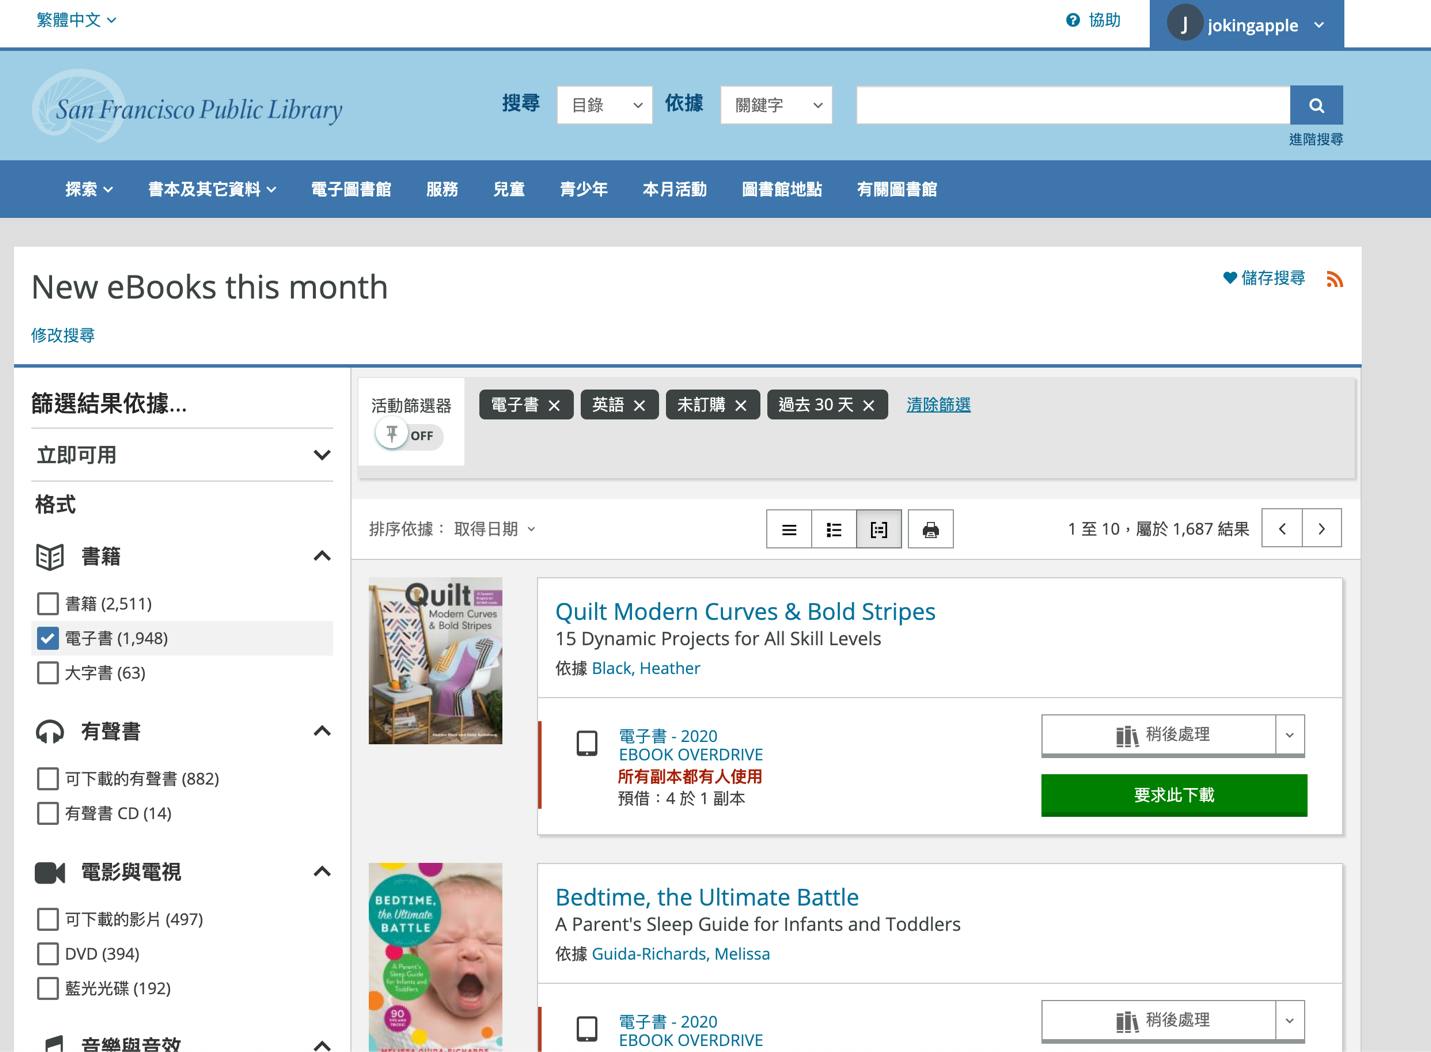Open 有關圖書館 in the nav bar

click(x=897, y=189)
